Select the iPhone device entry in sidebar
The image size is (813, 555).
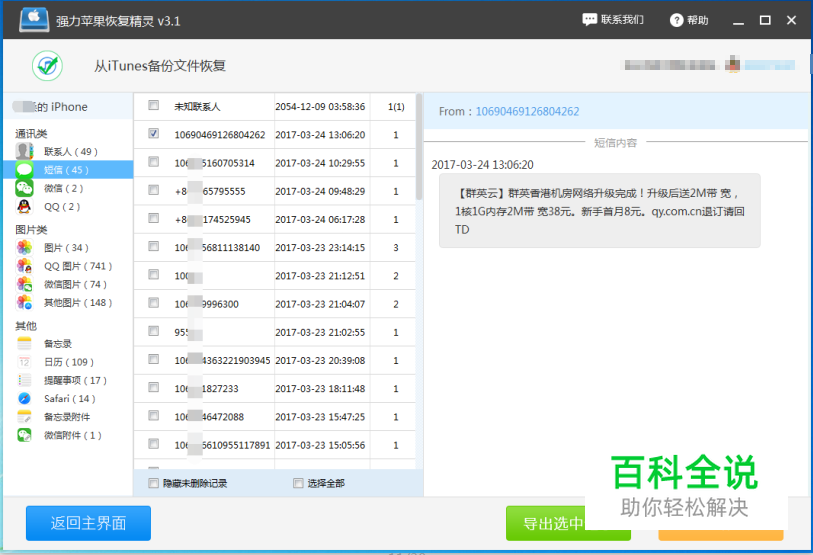click(x=68, y=107)
